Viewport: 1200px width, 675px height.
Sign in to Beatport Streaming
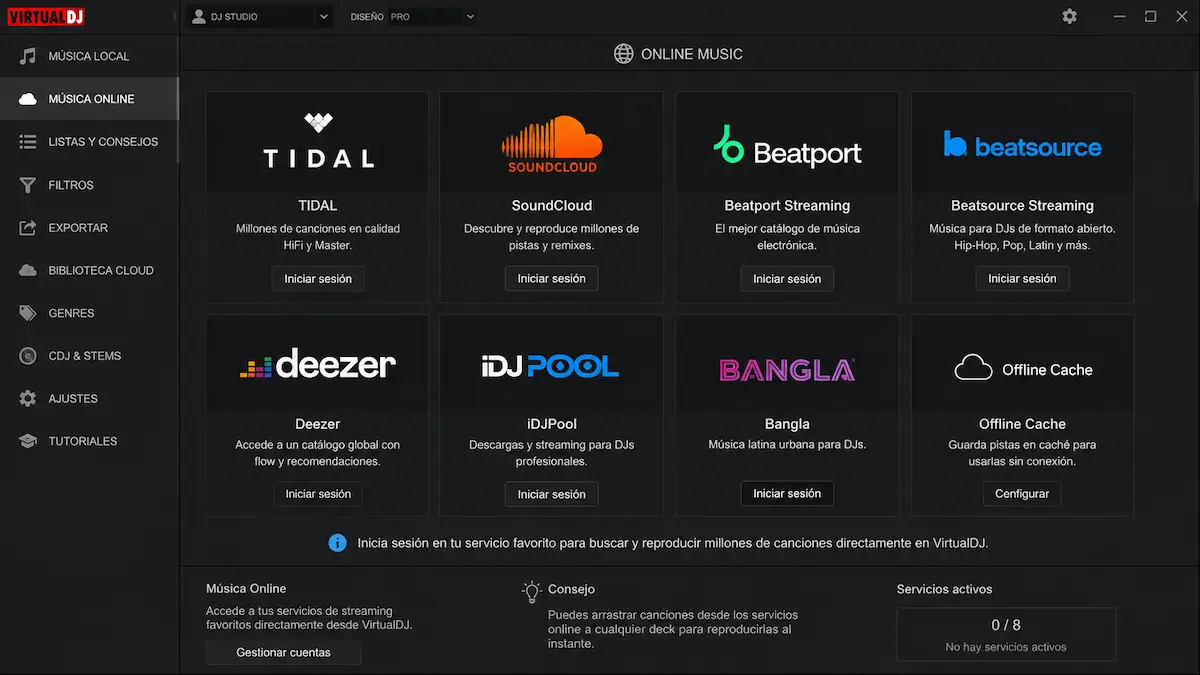pyautogui.click(x=787, y=278)
